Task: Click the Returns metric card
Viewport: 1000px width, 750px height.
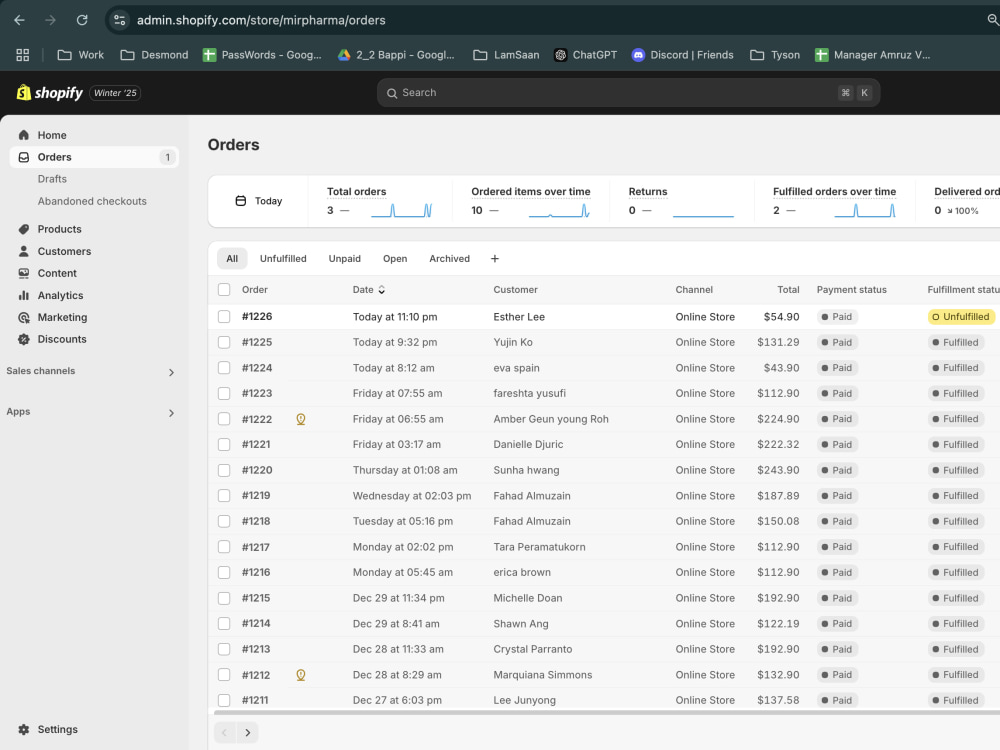Action: click(682, 201)
